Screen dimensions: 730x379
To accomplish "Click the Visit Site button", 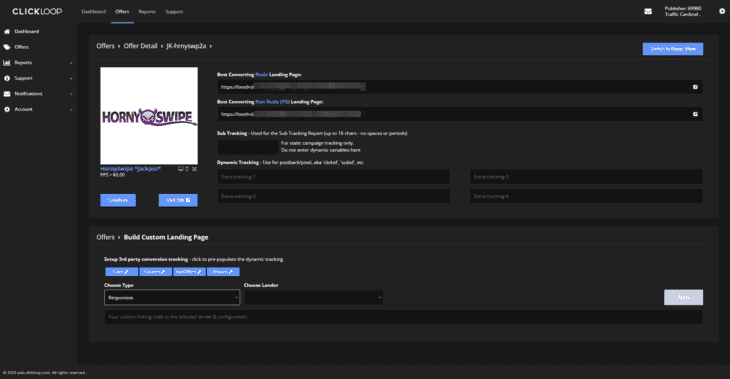I will (x=178, y=200).
